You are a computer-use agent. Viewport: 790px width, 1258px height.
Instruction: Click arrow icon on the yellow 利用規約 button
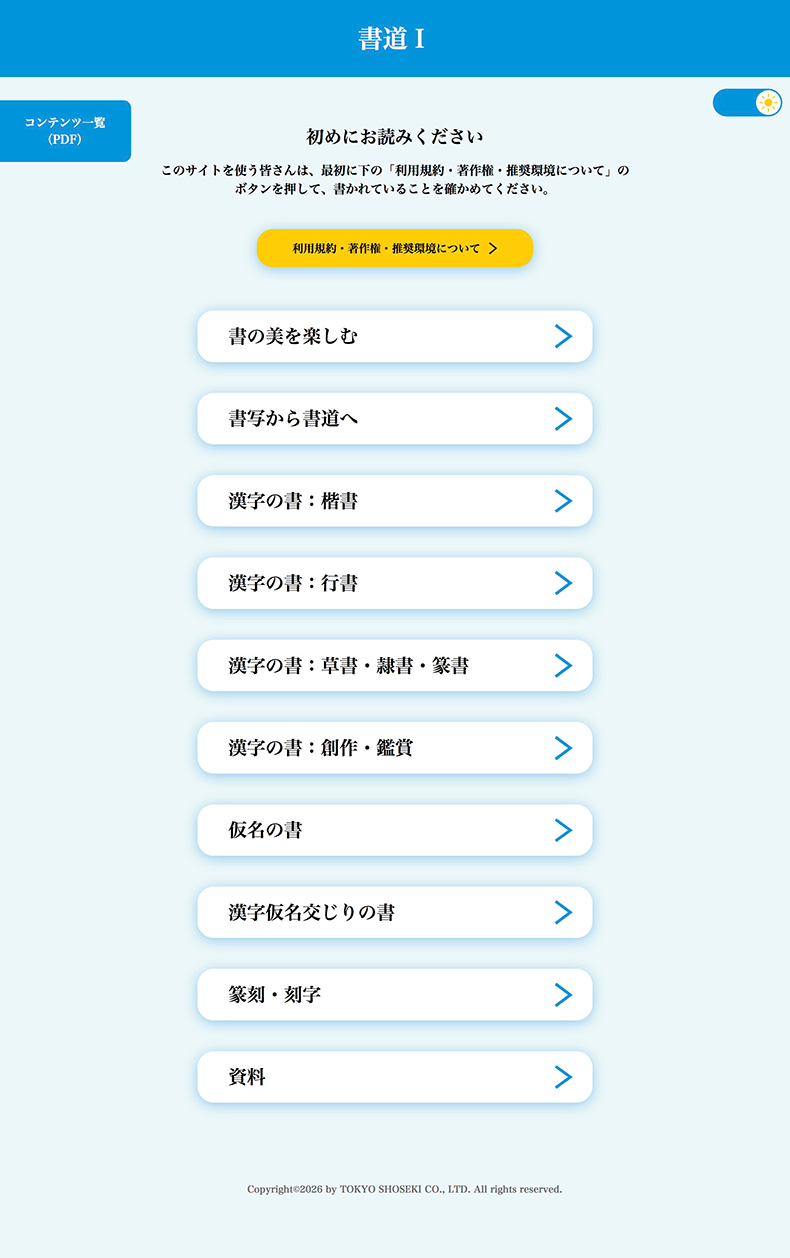(x=493, y=248)
